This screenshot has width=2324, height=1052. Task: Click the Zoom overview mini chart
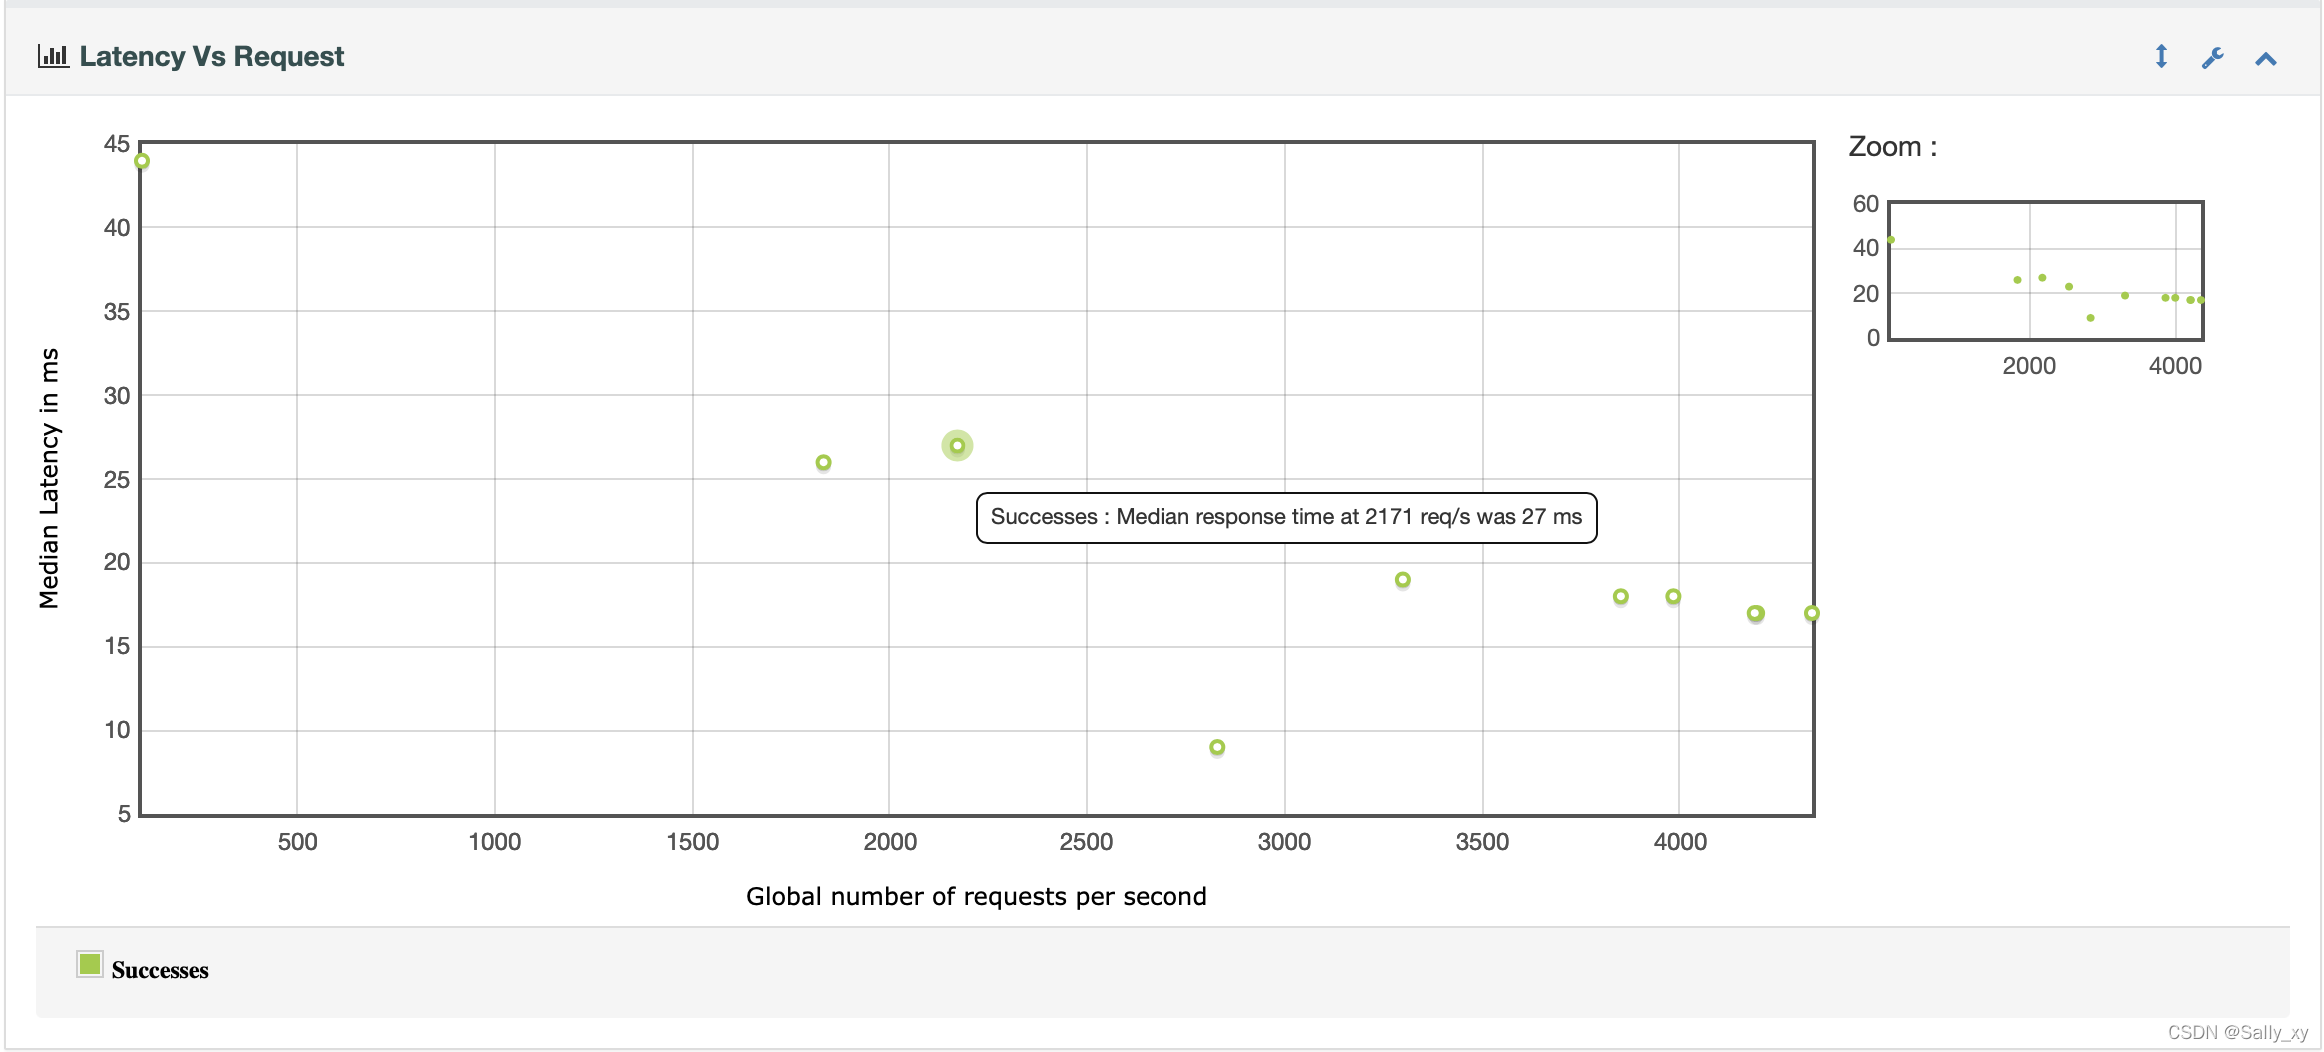coord(2046,271)
